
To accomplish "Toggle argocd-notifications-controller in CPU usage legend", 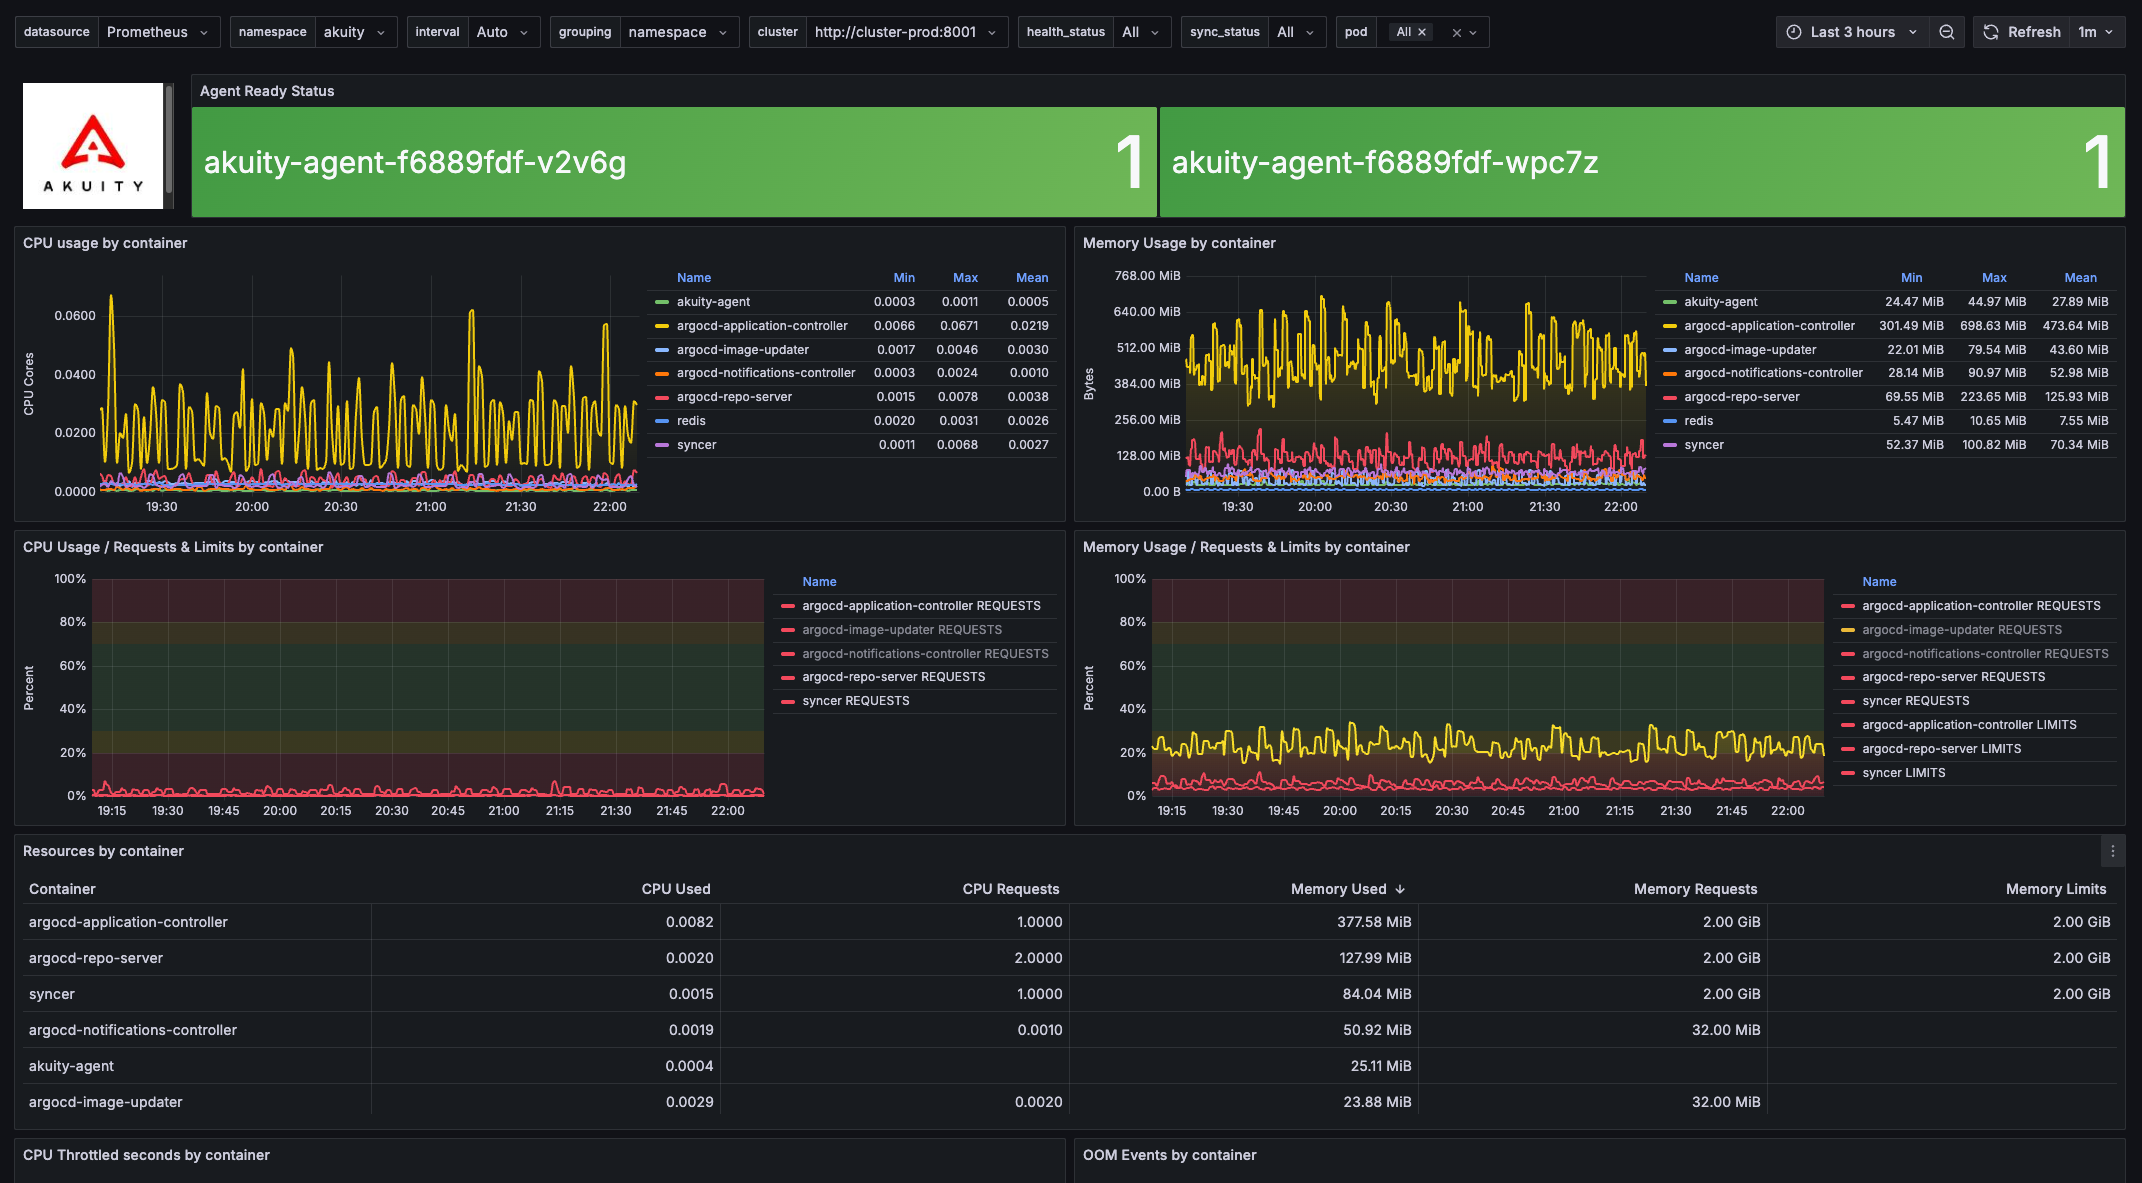I will pyautogui.click(x=766, y=373).
